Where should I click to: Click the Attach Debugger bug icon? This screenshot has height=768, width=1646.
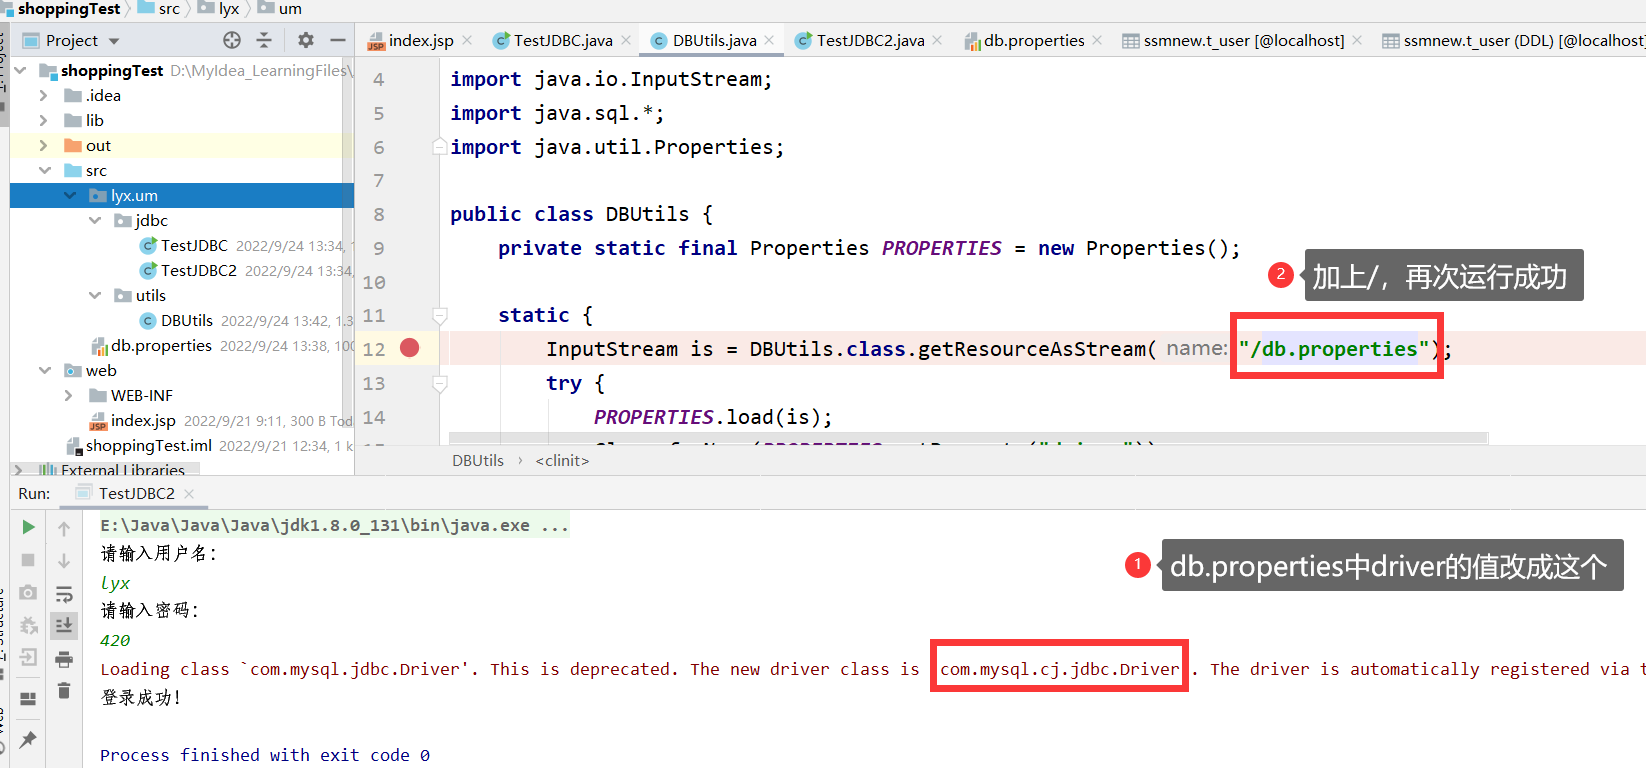[28, 626]
